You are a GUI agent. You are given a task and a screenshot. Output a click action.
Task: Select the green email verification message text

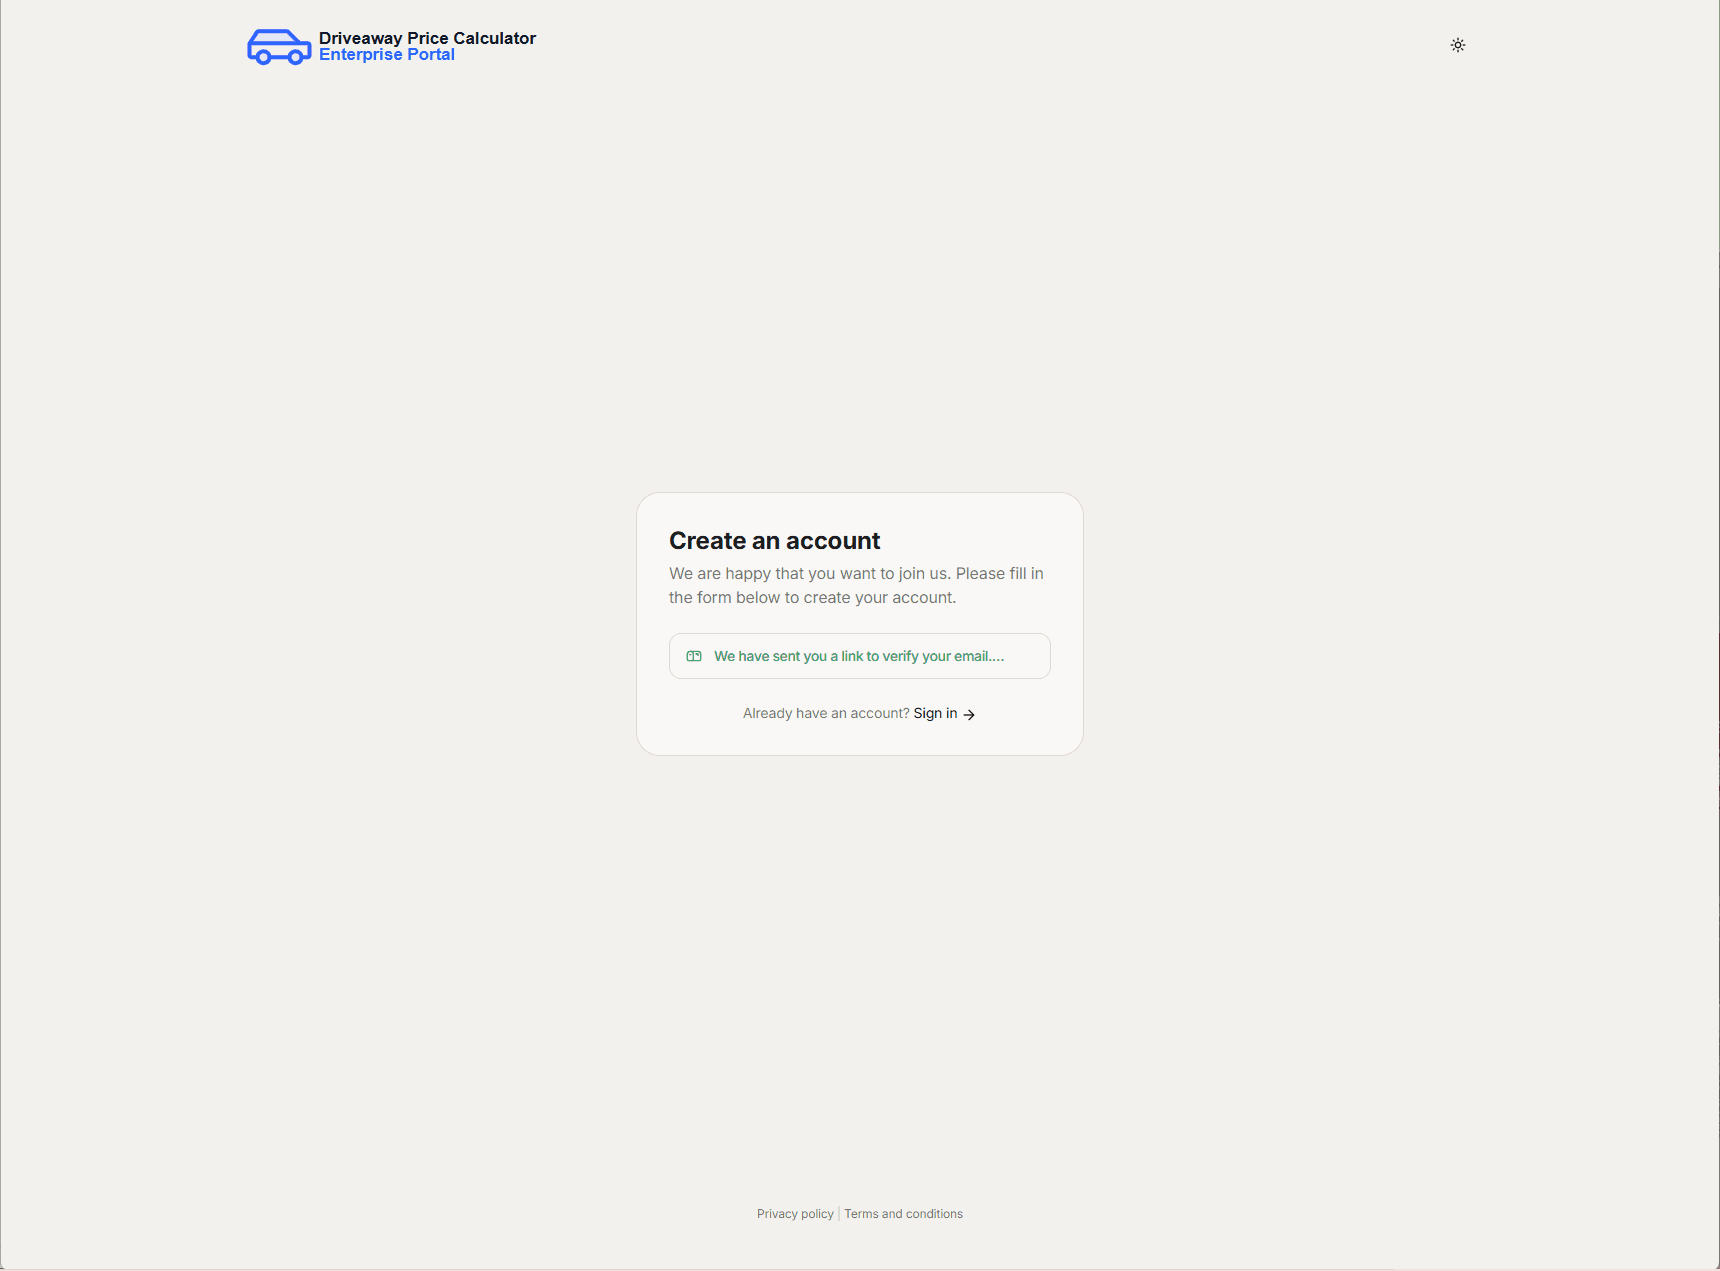[858, 656]
